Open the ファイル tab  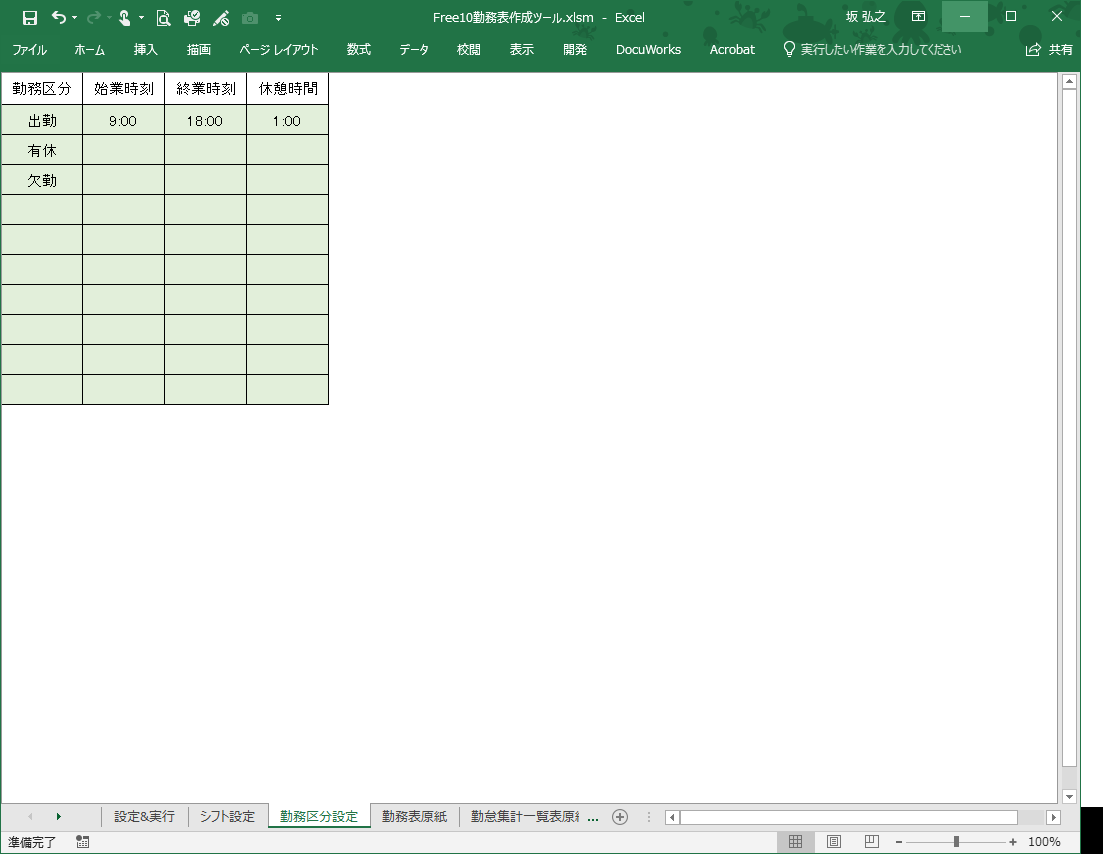(30, 50)
